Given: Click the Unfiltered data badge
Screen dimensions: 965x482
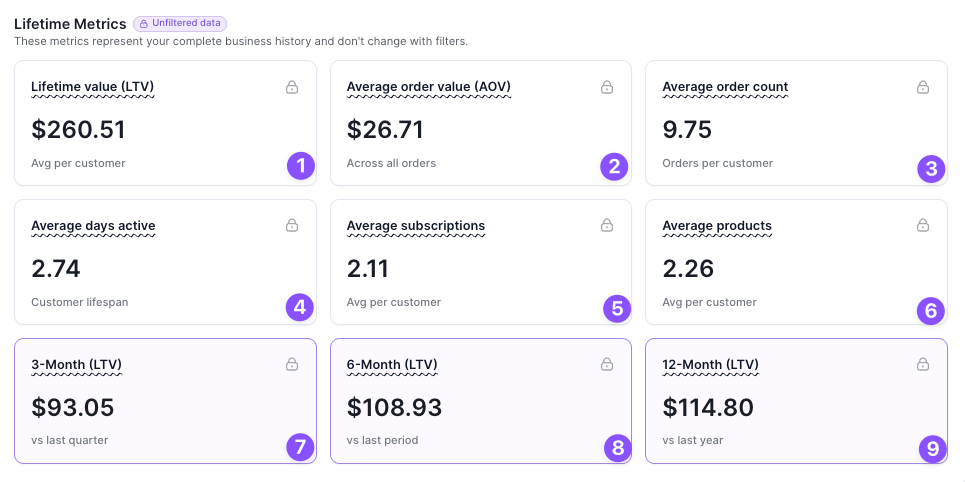Looking at the screenshot, I should click(x=180, y=23).
